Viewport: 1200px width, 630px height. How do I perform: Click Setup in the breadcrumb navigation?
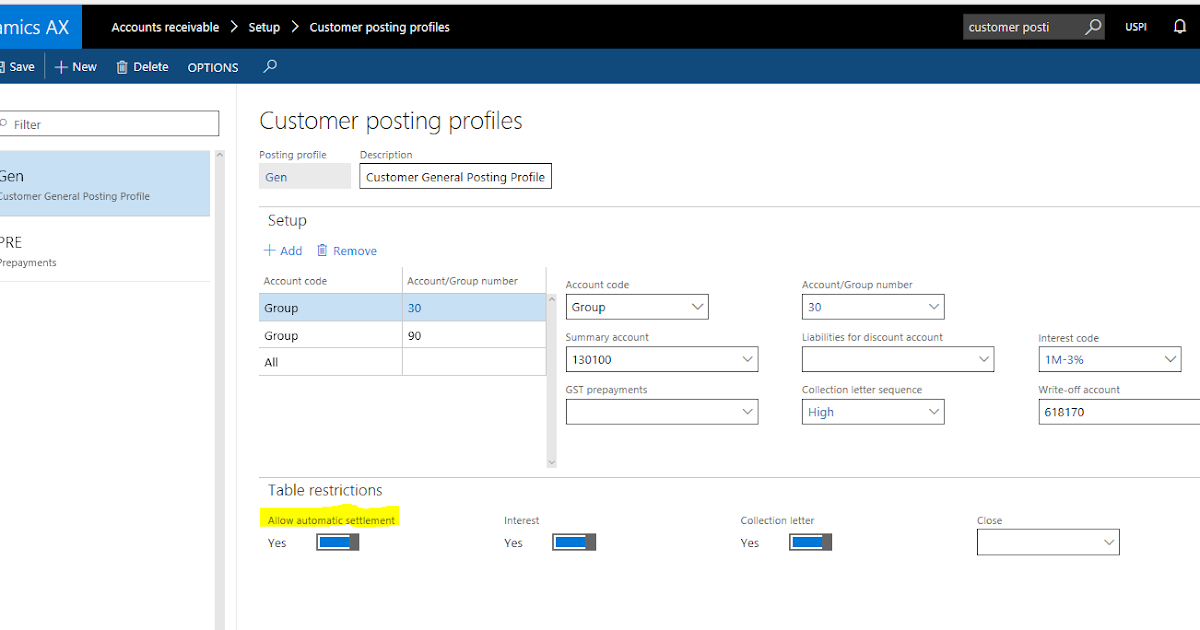coord(264,27)
